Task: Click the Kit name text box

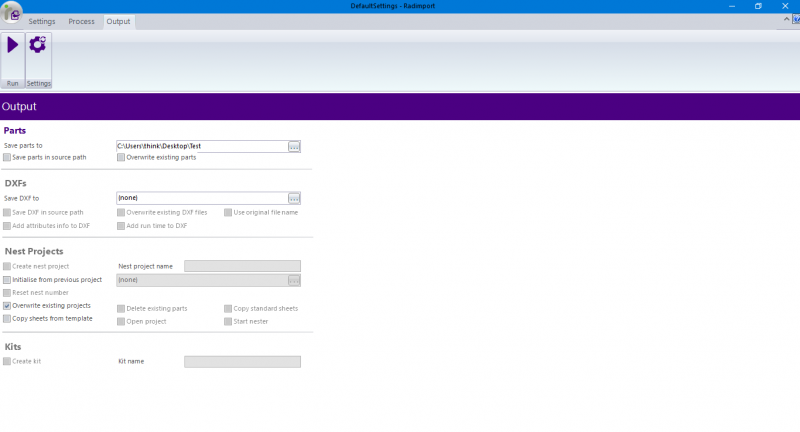Action: tap(242, 361)
